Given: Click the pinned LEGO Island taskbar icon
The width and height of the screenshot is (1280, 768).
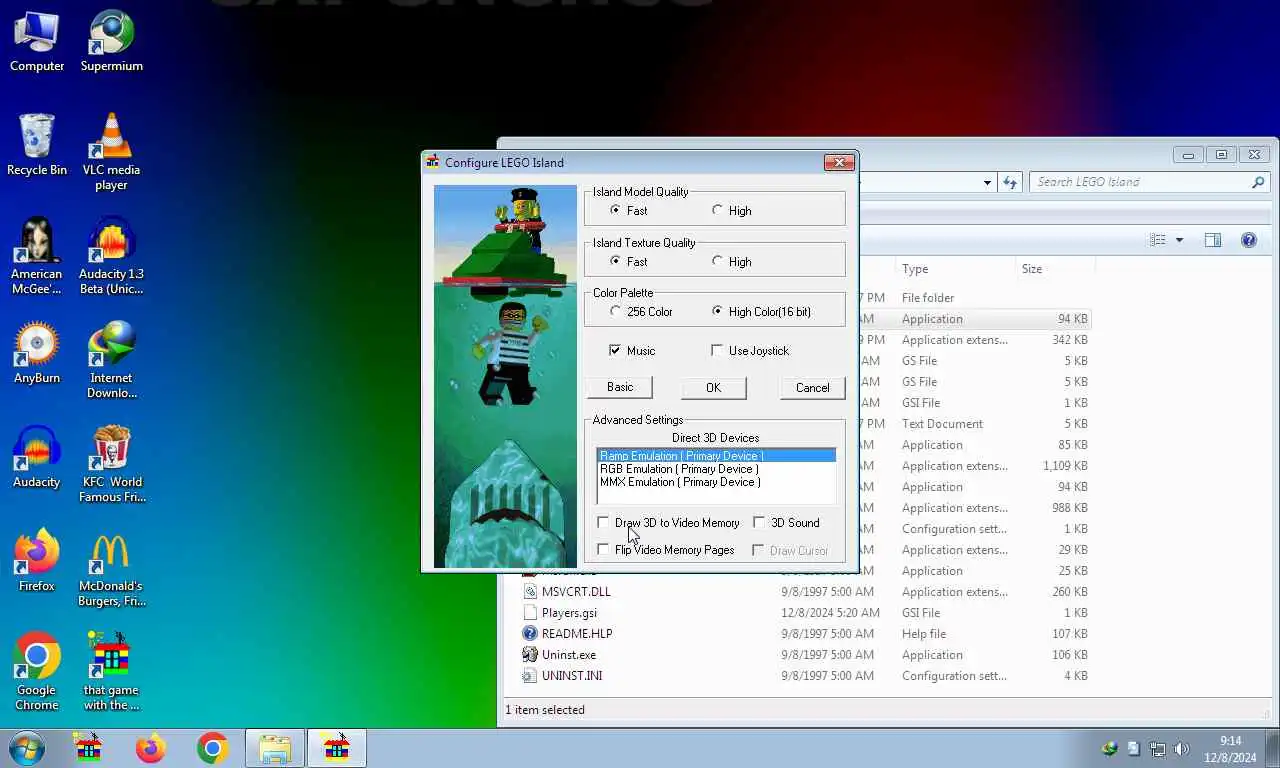Looking at the screenshot, I should [x=89, y=748].
